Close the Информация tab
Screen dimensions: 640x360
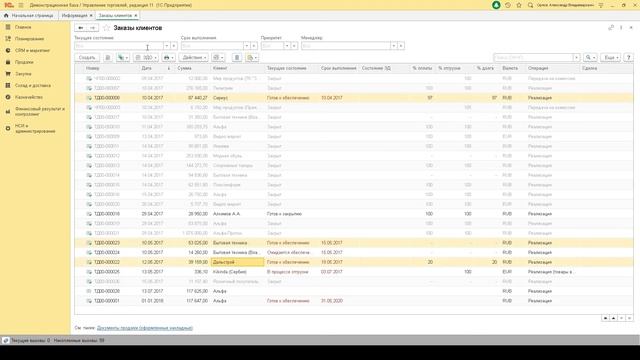click(91, 16)
